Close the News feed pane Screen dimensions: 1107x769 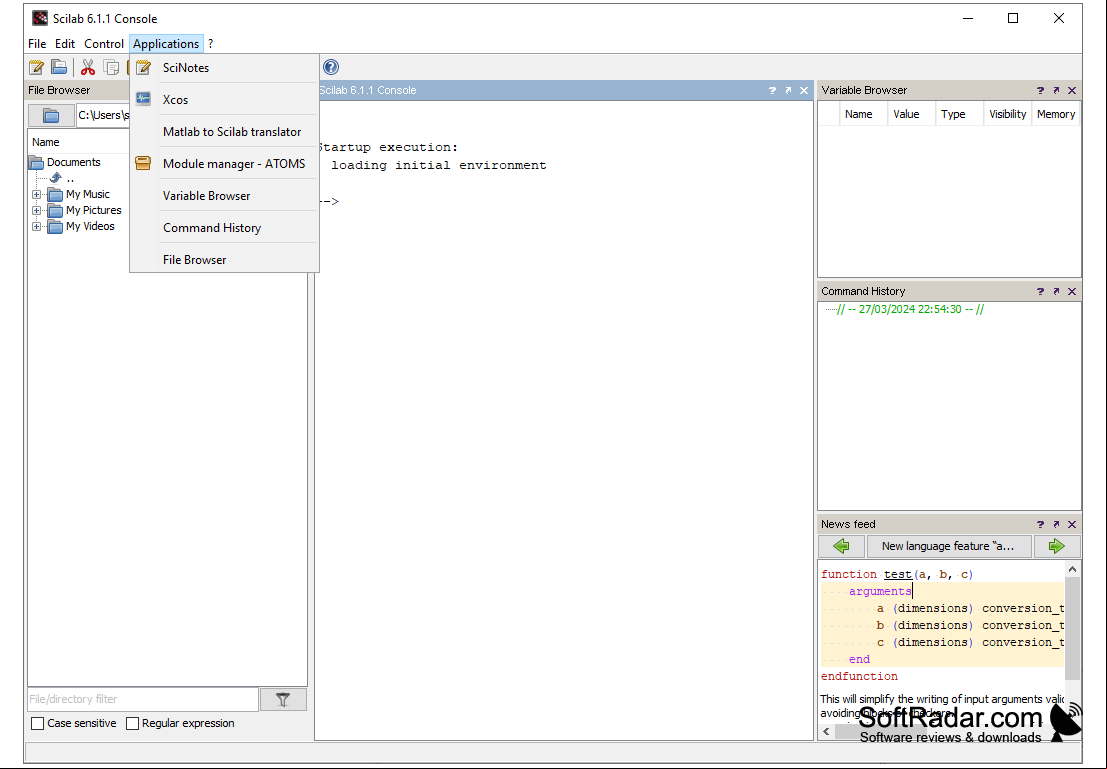pyautogui.click(x=1072, y=525)
